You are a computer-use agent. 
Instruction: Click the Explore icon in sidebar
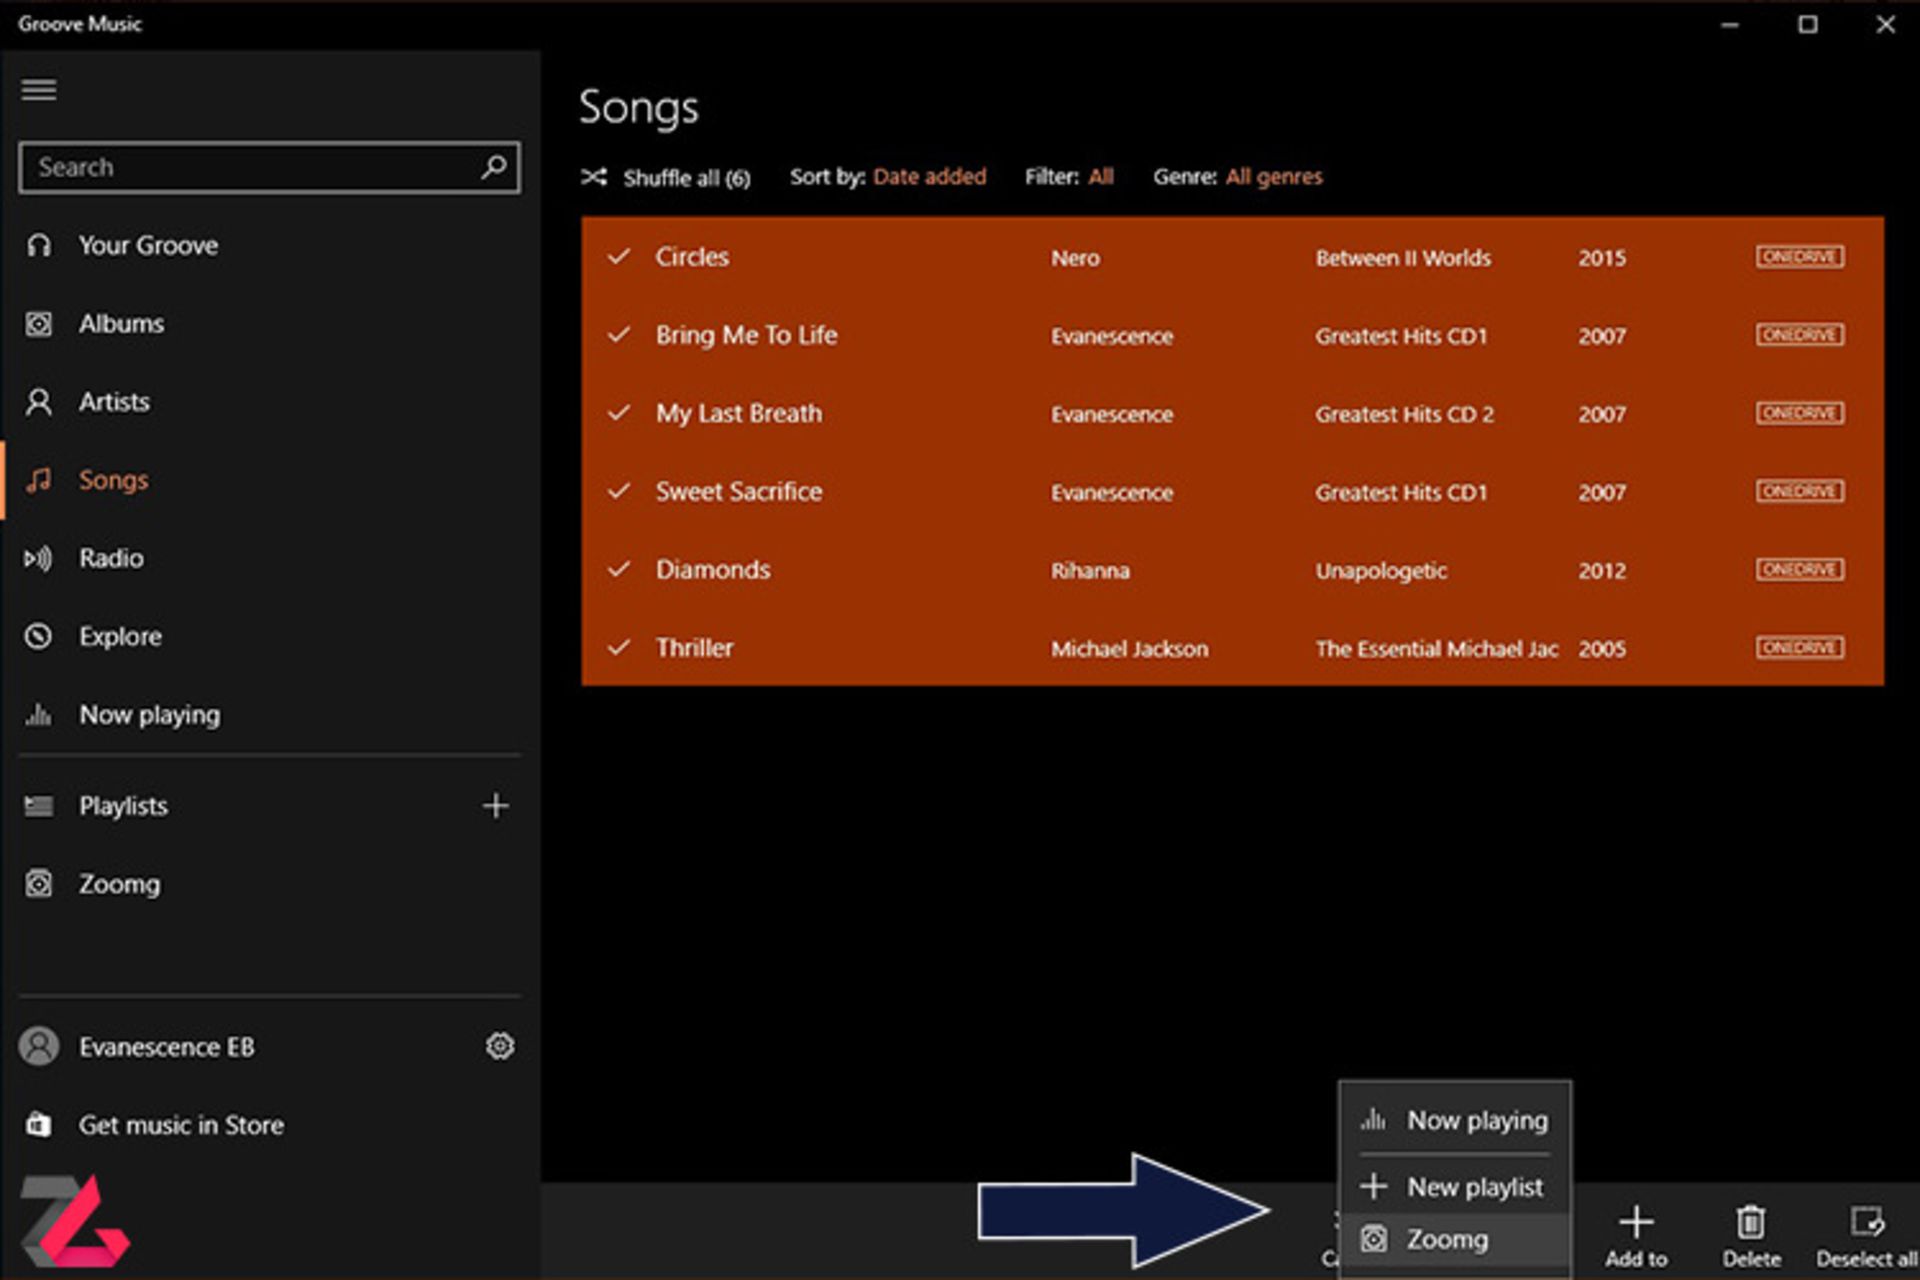(39, 636)
